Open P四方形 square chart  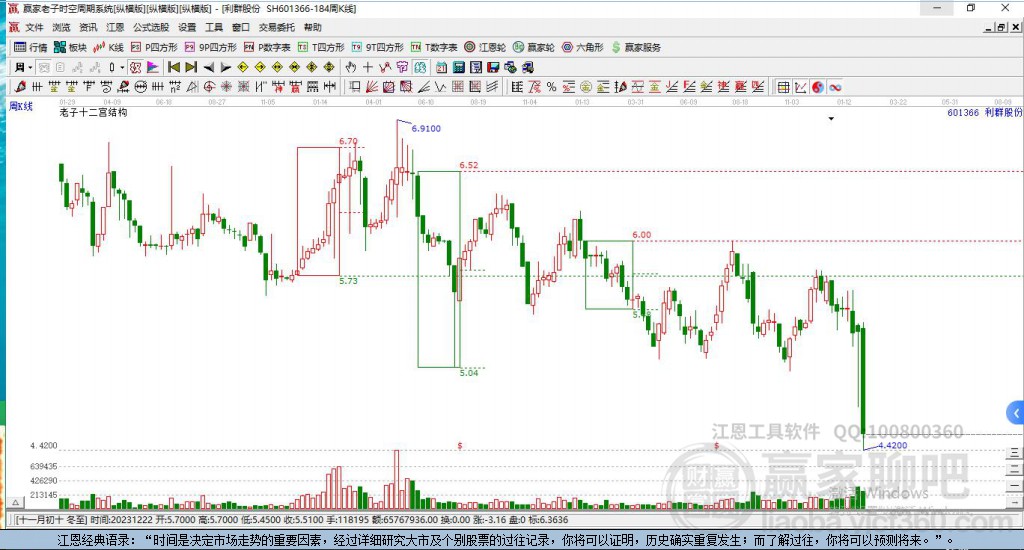point(154,47)
